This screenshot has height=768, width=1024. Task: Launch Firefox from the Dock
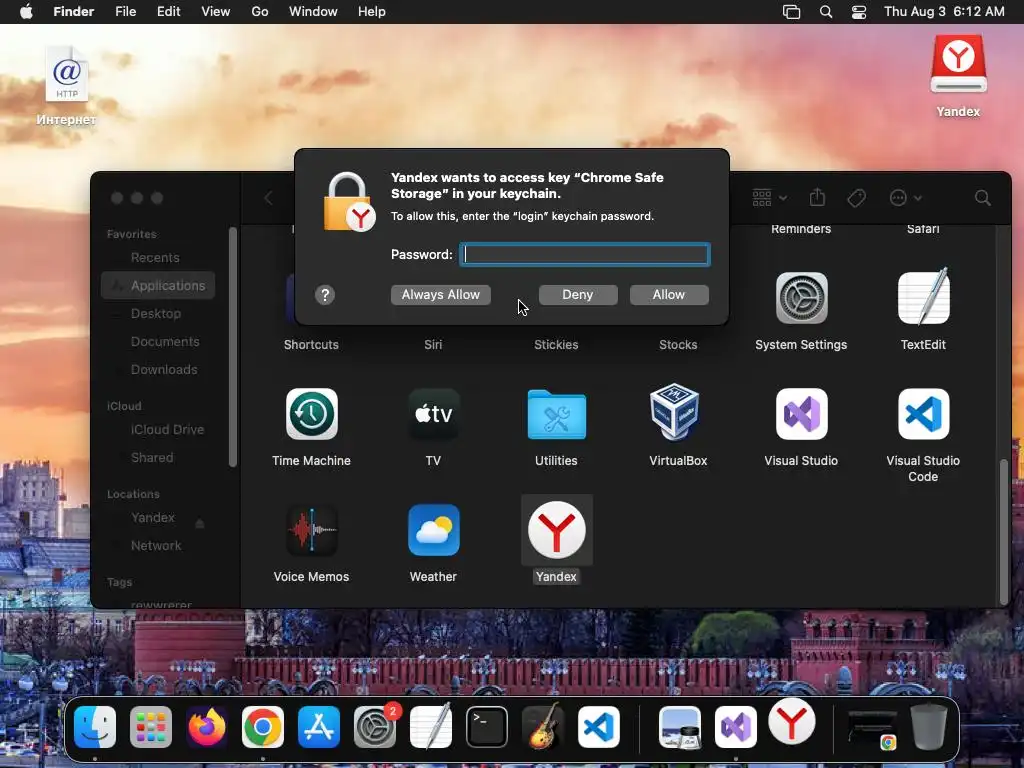(x=207, y=727)
